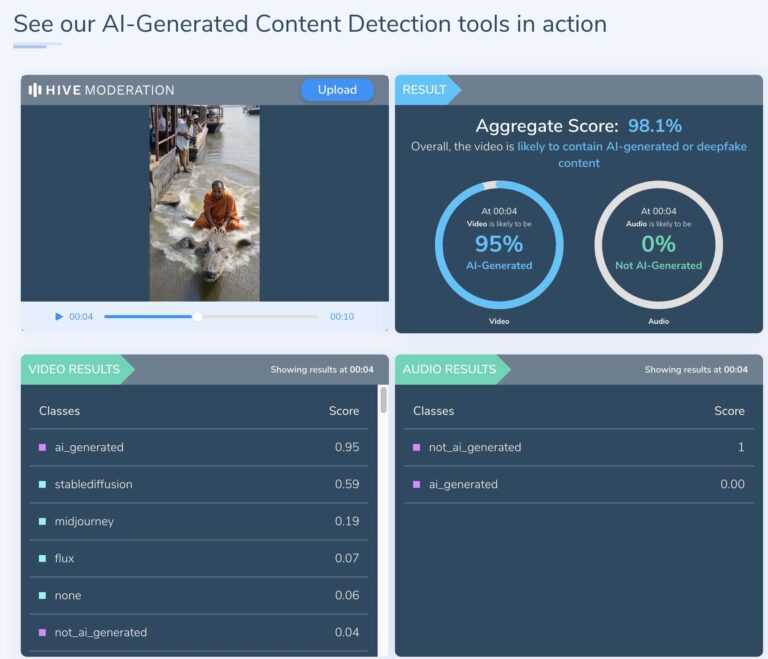Select the RESULT tab header

[x=428, y=90]
